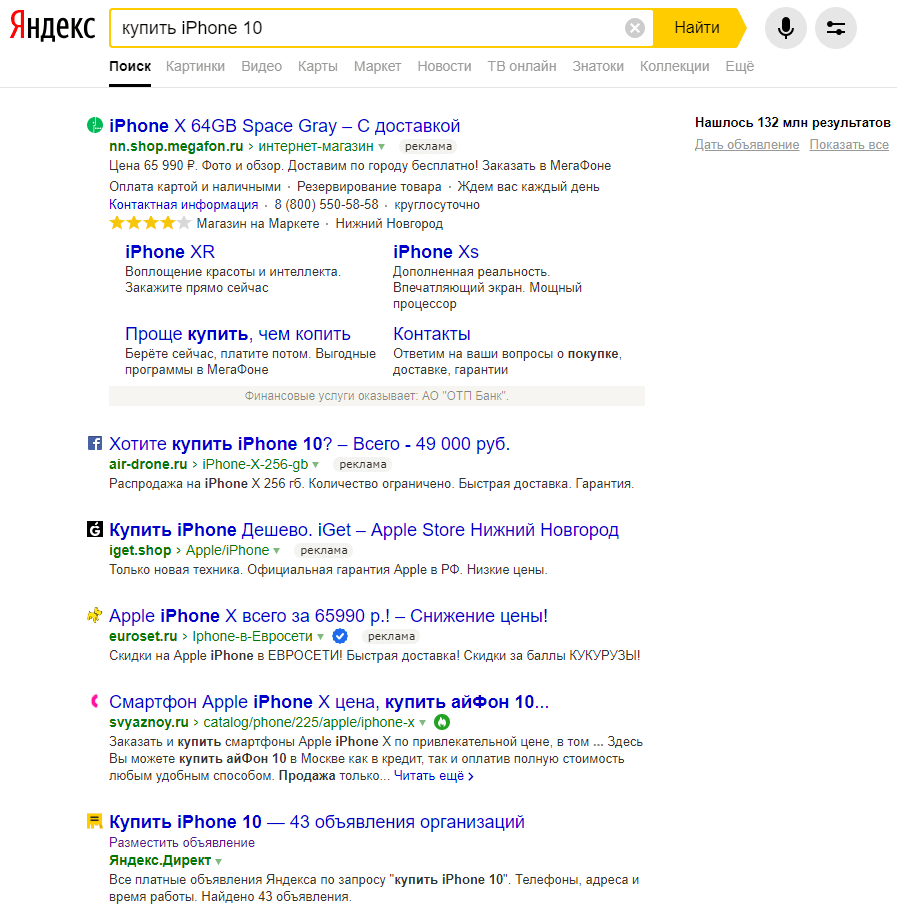897x917 pixels.
Task: Open nn.shop.megafon.ru green URL
Action: pos(176,146)
